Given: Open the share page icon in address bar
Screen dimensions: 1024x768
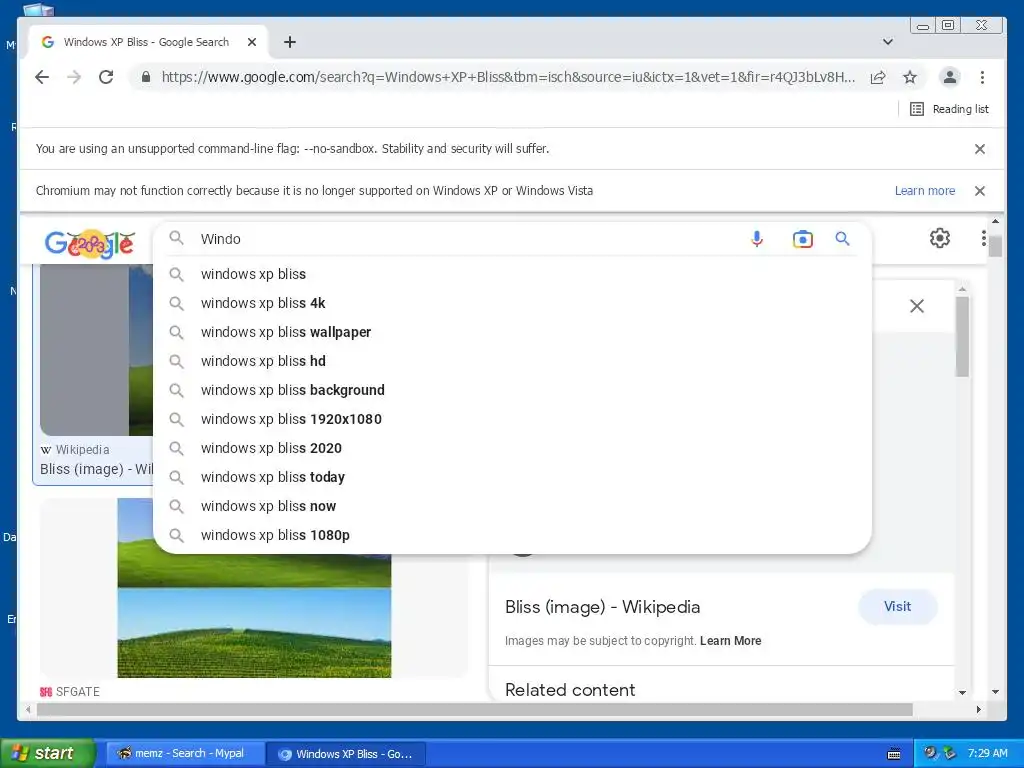Looking at the screenshot, I should click(x=878, y=77).
